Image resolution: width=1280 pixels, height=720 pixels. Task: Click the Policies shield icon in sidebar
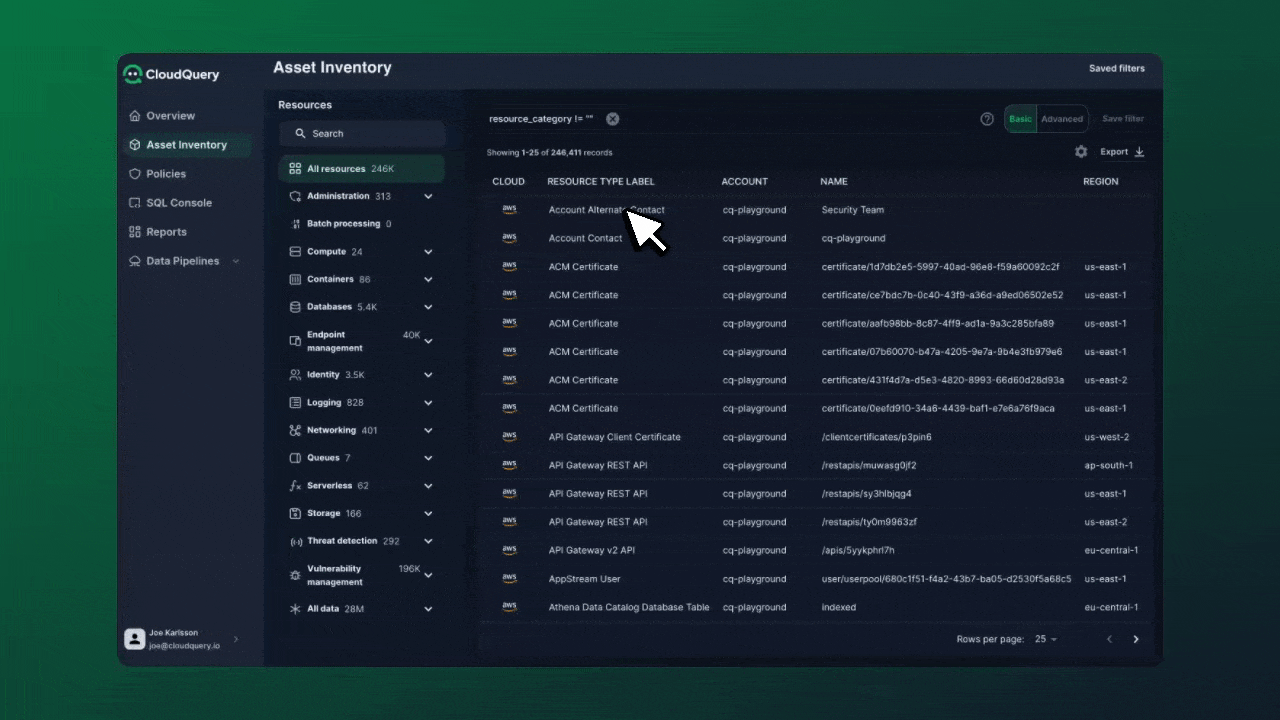click(x=135, y=174)
